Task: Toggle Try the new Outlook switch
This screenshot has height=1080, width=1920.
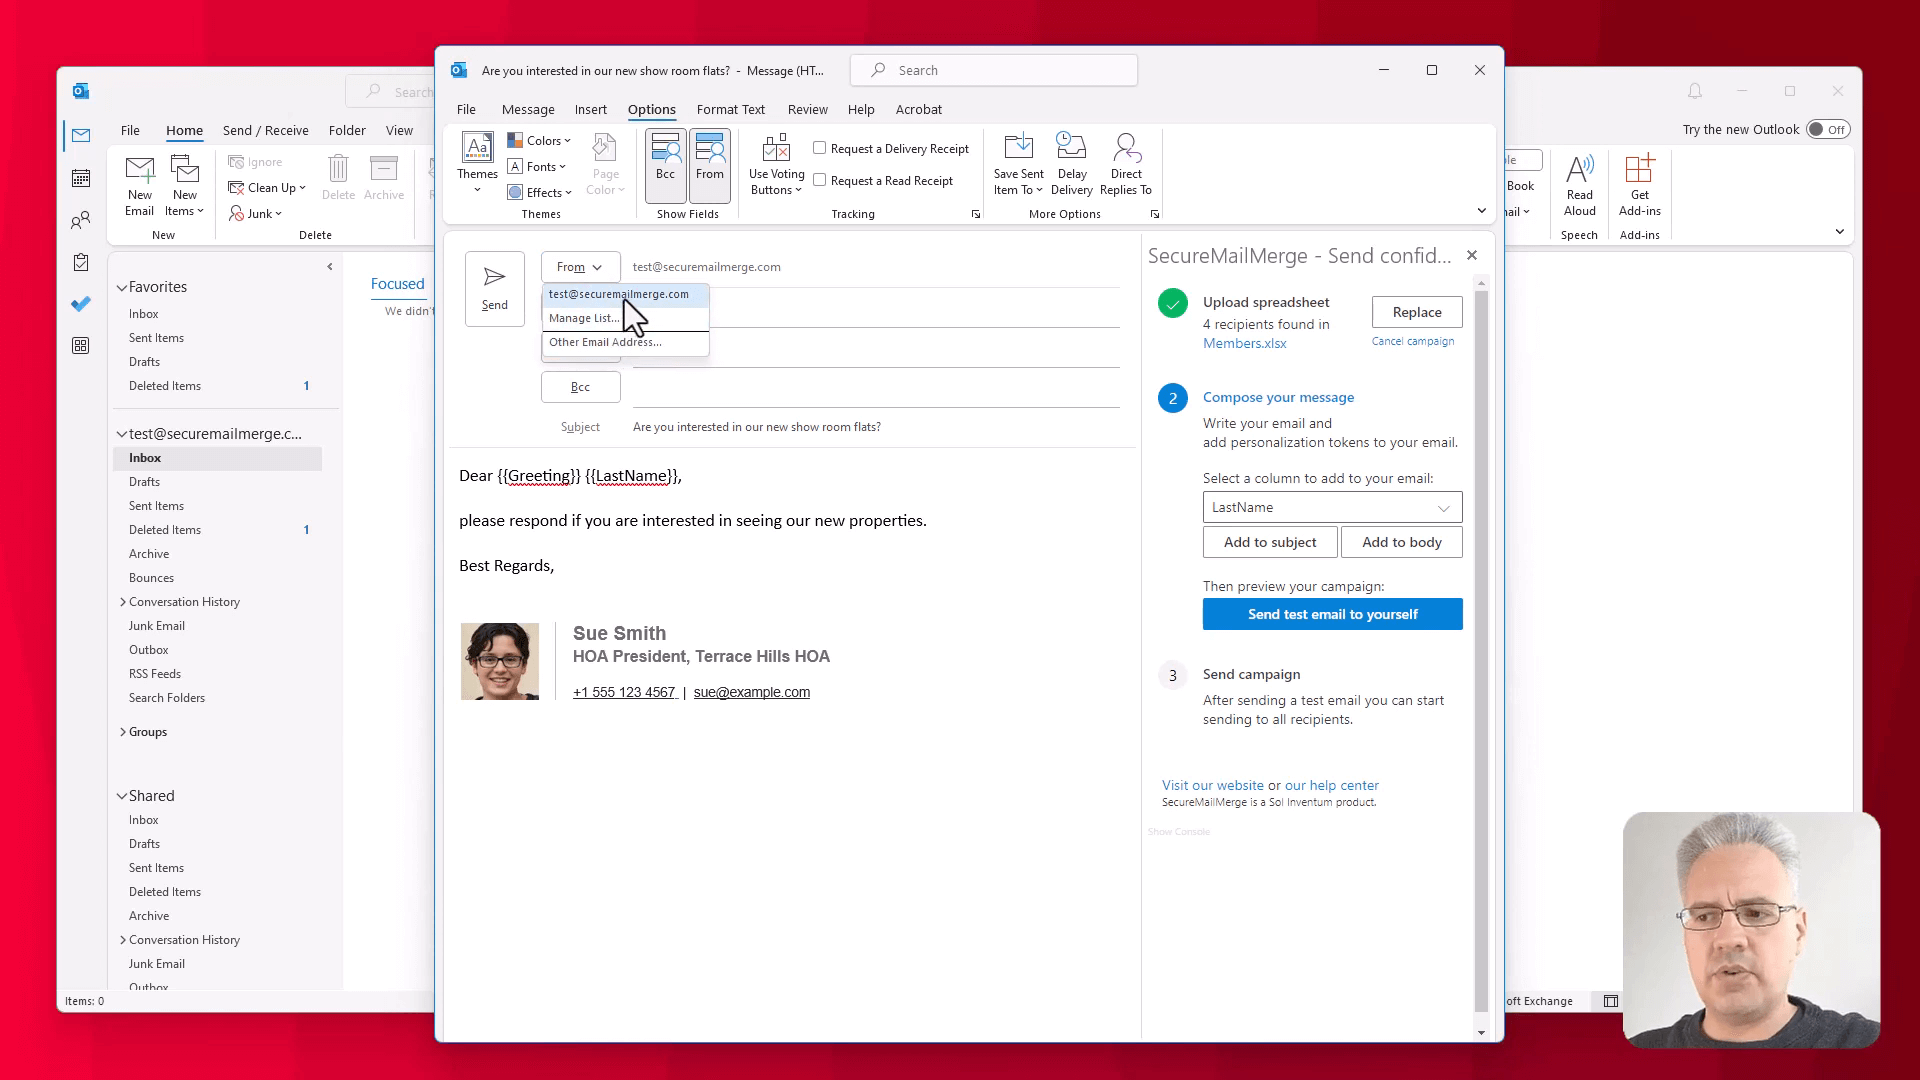Action: (x=1828, y=130)
